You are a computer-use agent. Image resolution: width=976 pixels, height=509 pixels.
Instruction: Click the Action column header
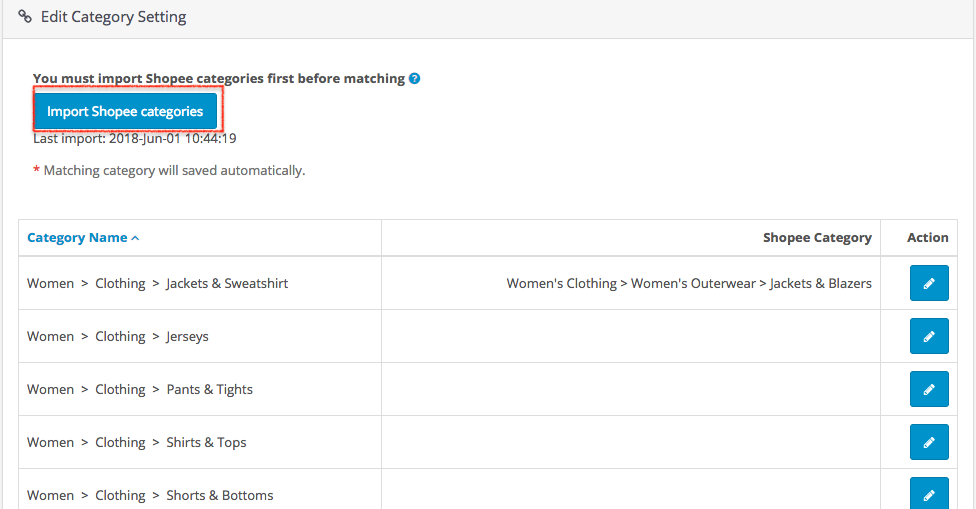pyautogui.click(x=927, y=237)
